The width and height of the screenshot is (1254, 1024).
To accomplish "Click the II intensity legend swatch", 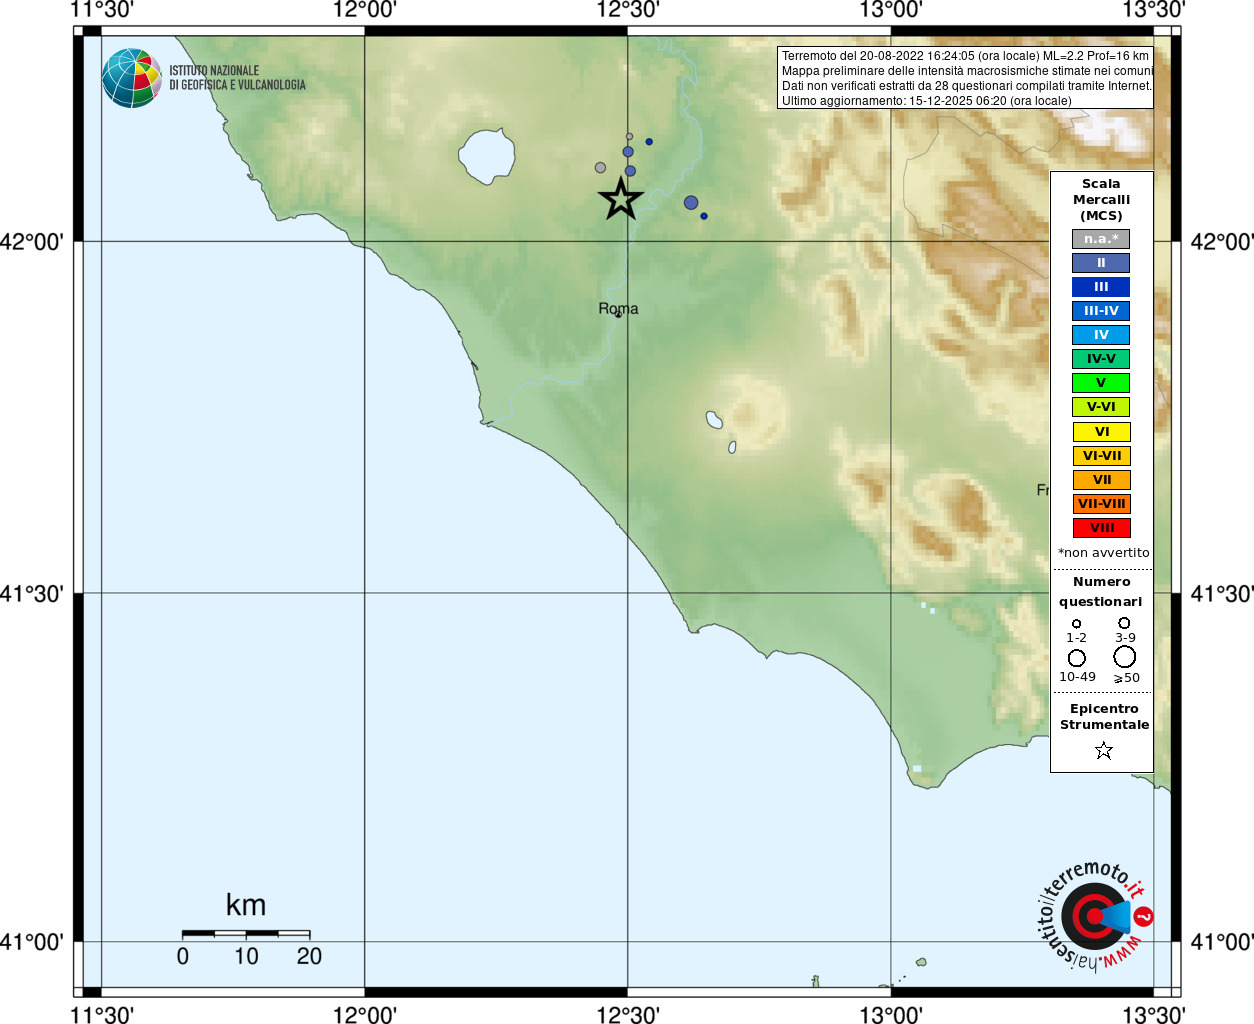I will 1101,263.
